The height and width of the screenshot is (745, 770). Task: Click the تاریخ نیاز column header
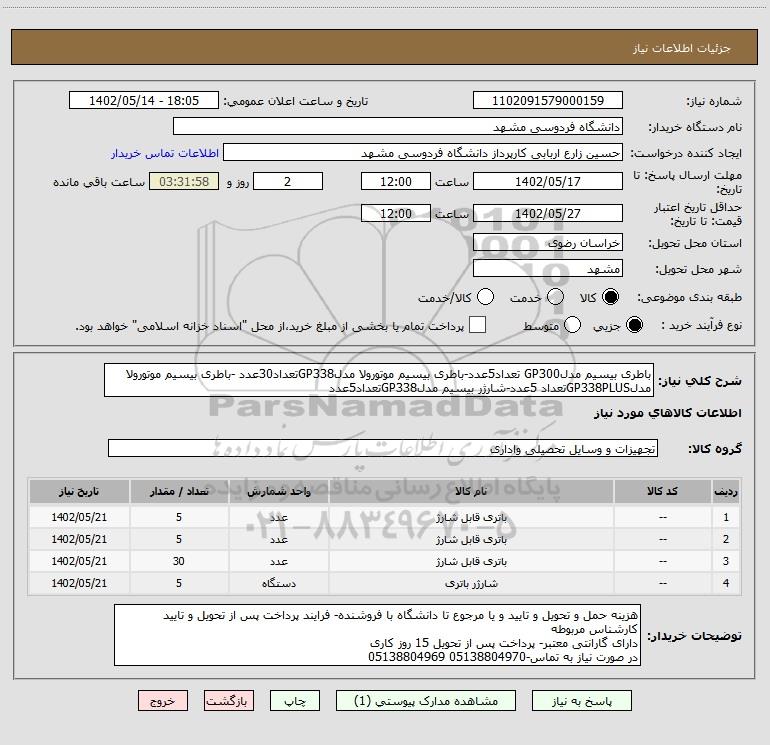point(79,492)
